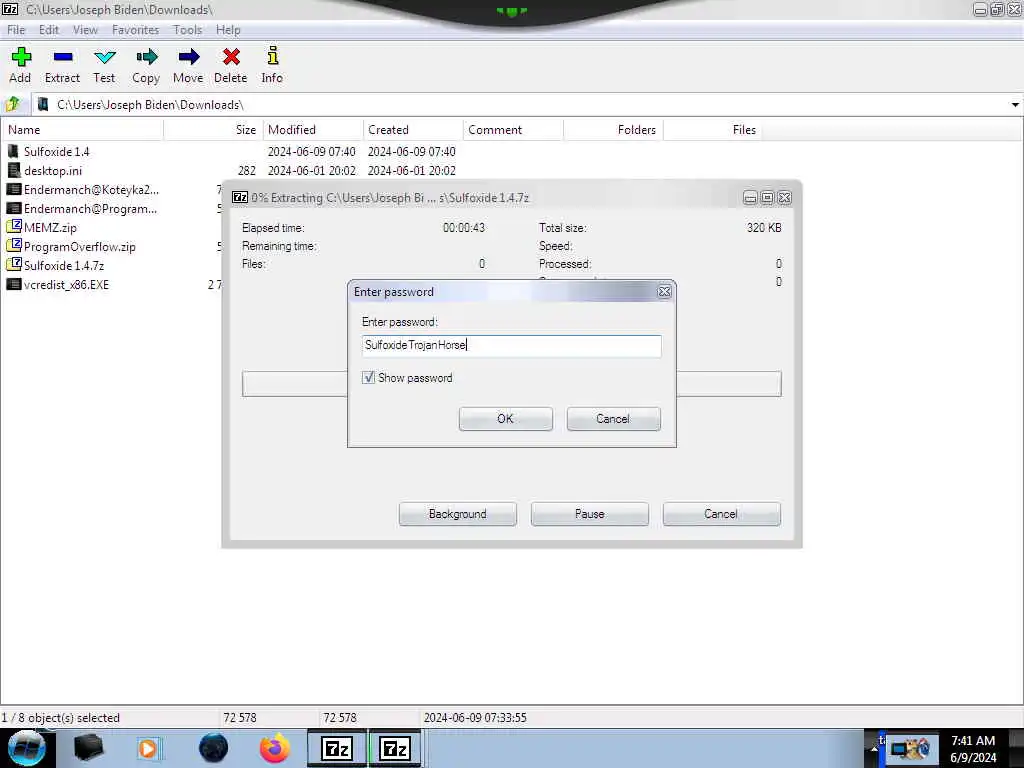Click the Folders column header

613,130
